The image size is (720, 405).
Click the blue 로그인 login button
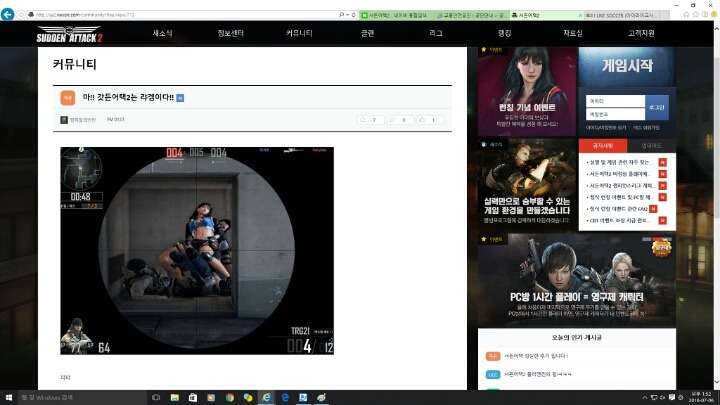click(x=657, y=107)
